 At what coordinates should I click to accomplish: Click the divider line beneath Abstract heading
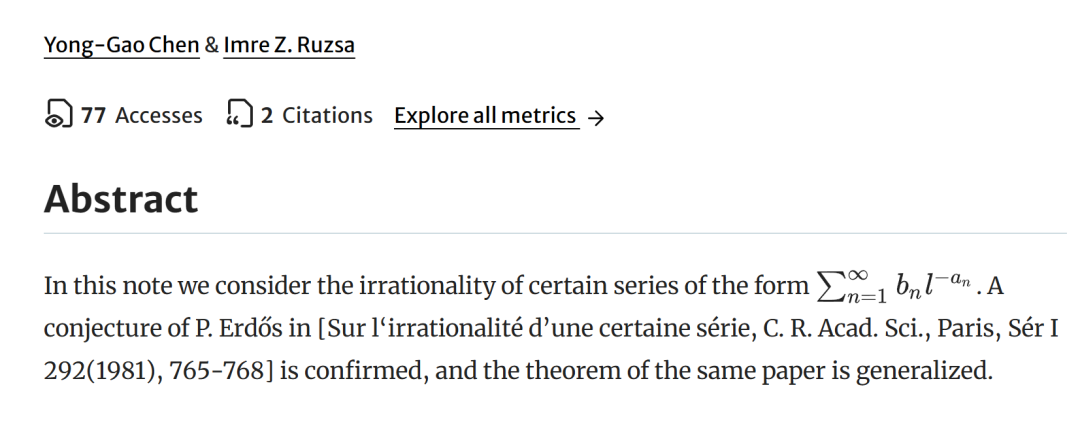point(555,234)
